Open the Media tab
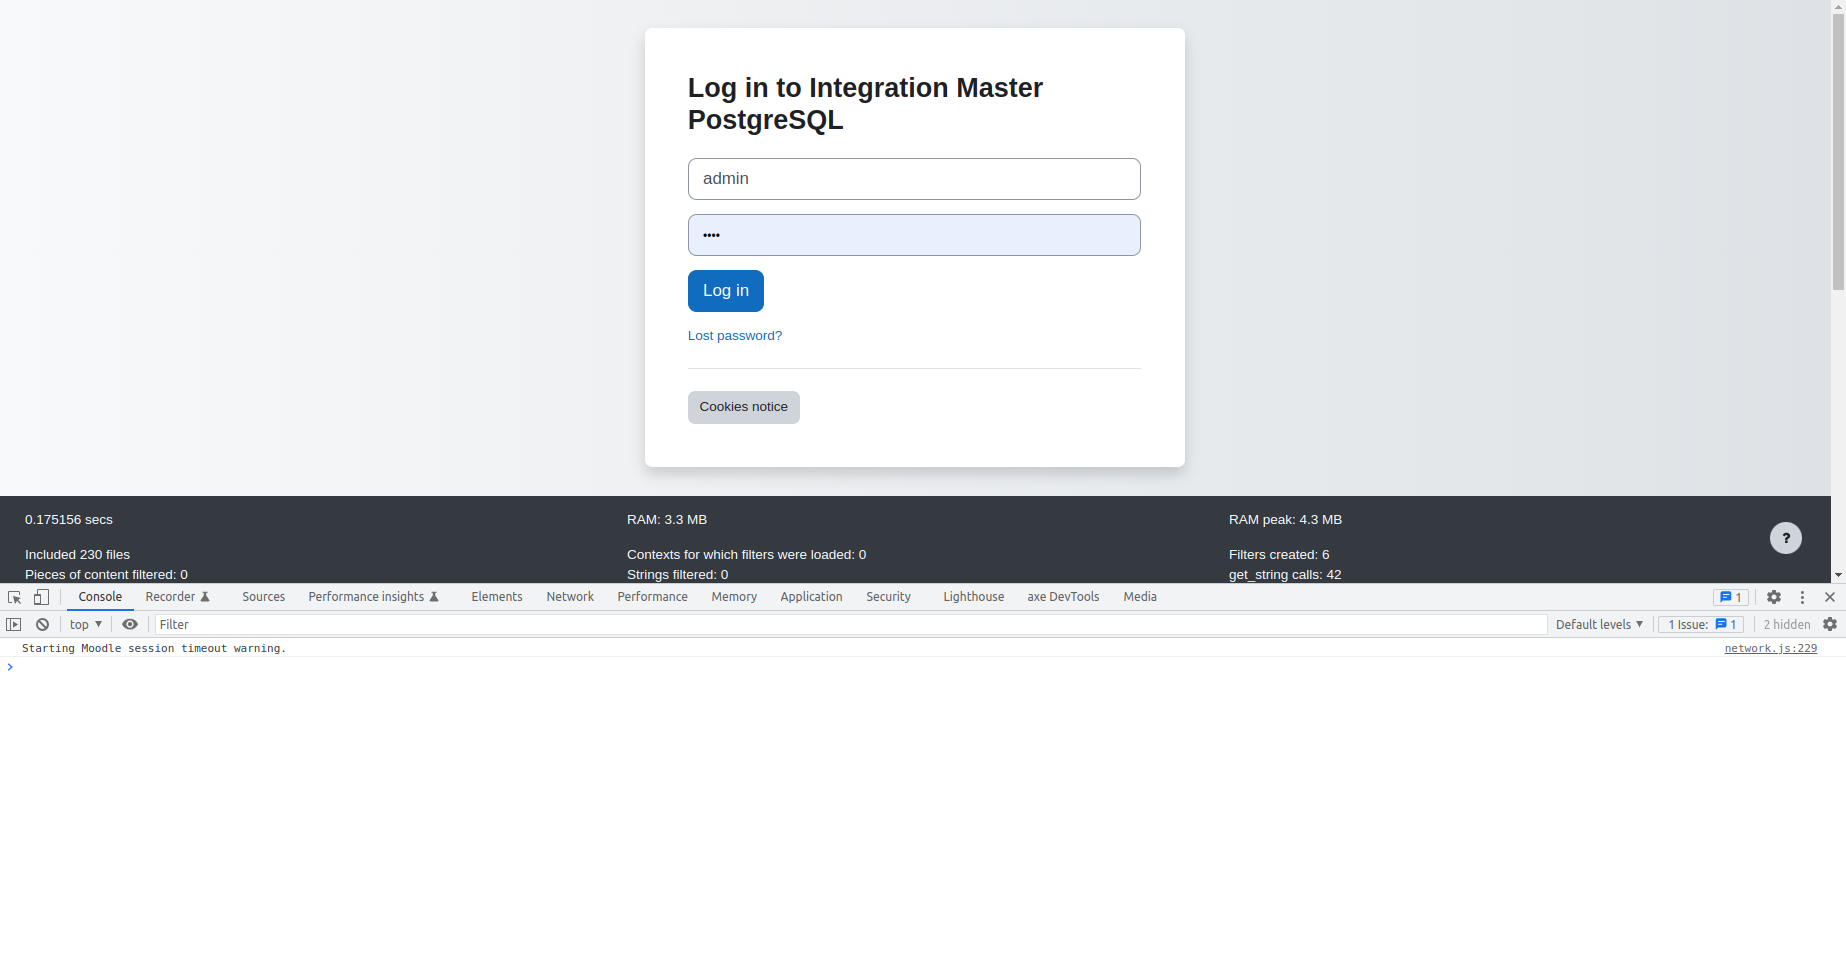 click(x=1140, y=597)
